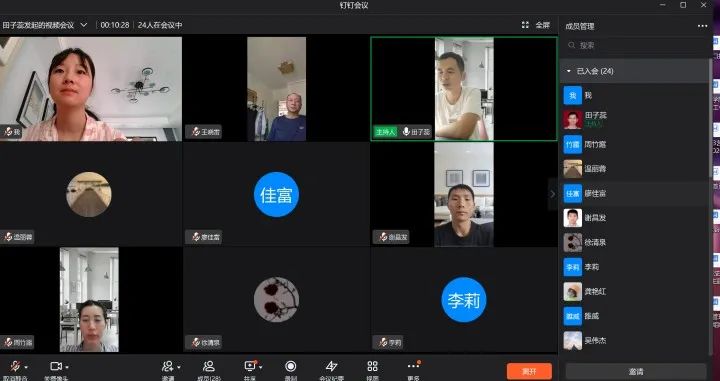This screenshot has width=720, height=381.
Task: Click 田子蕊's red avatar in the member list
Action: [x=573, y=120]
